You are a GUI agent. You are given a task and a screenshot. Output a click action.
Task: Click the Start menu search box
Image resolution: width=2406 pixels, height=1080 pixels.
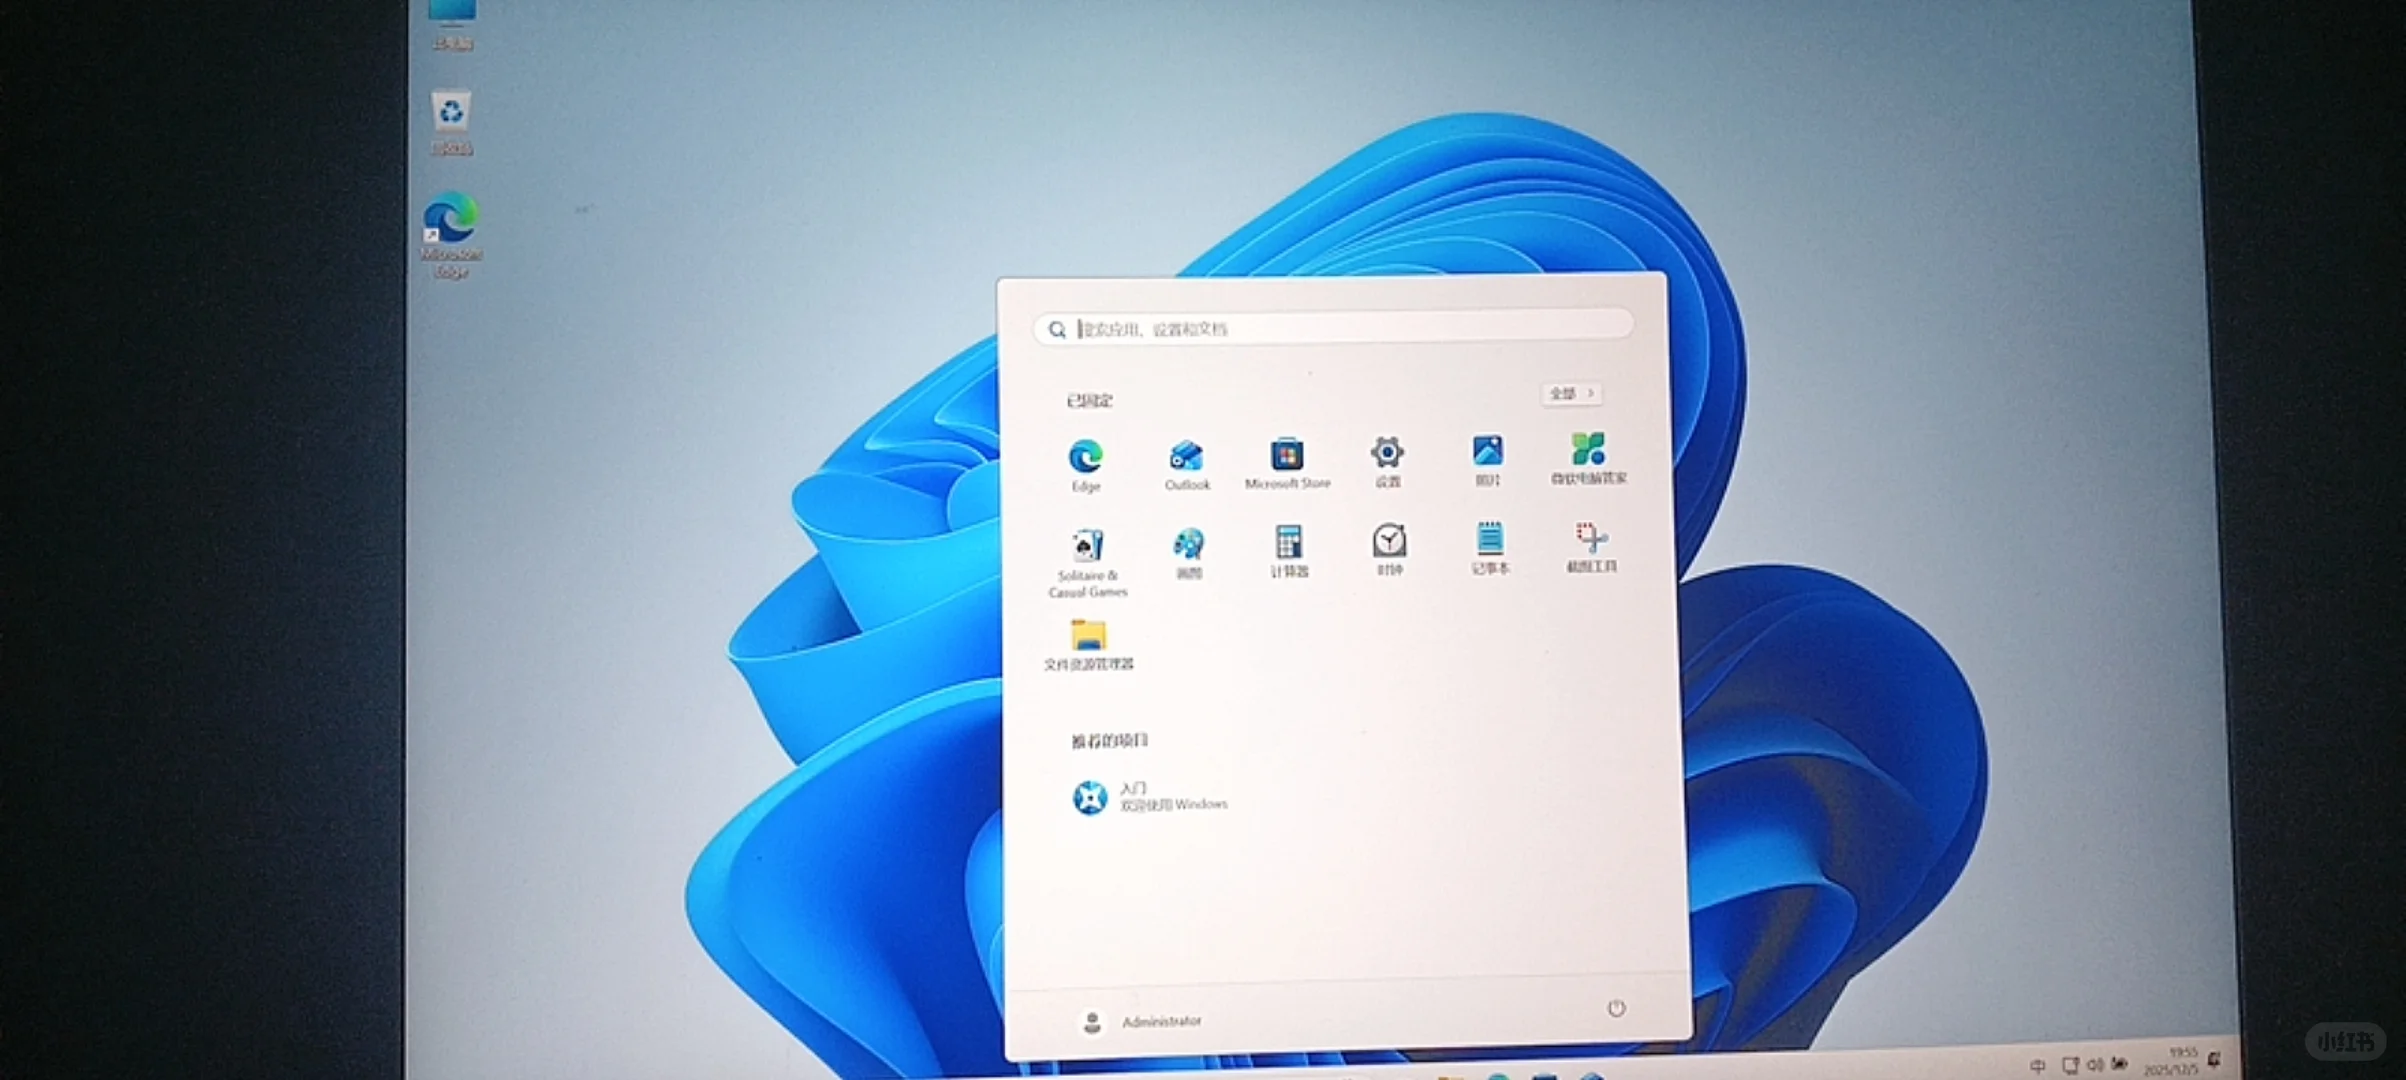tap(1333, 328)
